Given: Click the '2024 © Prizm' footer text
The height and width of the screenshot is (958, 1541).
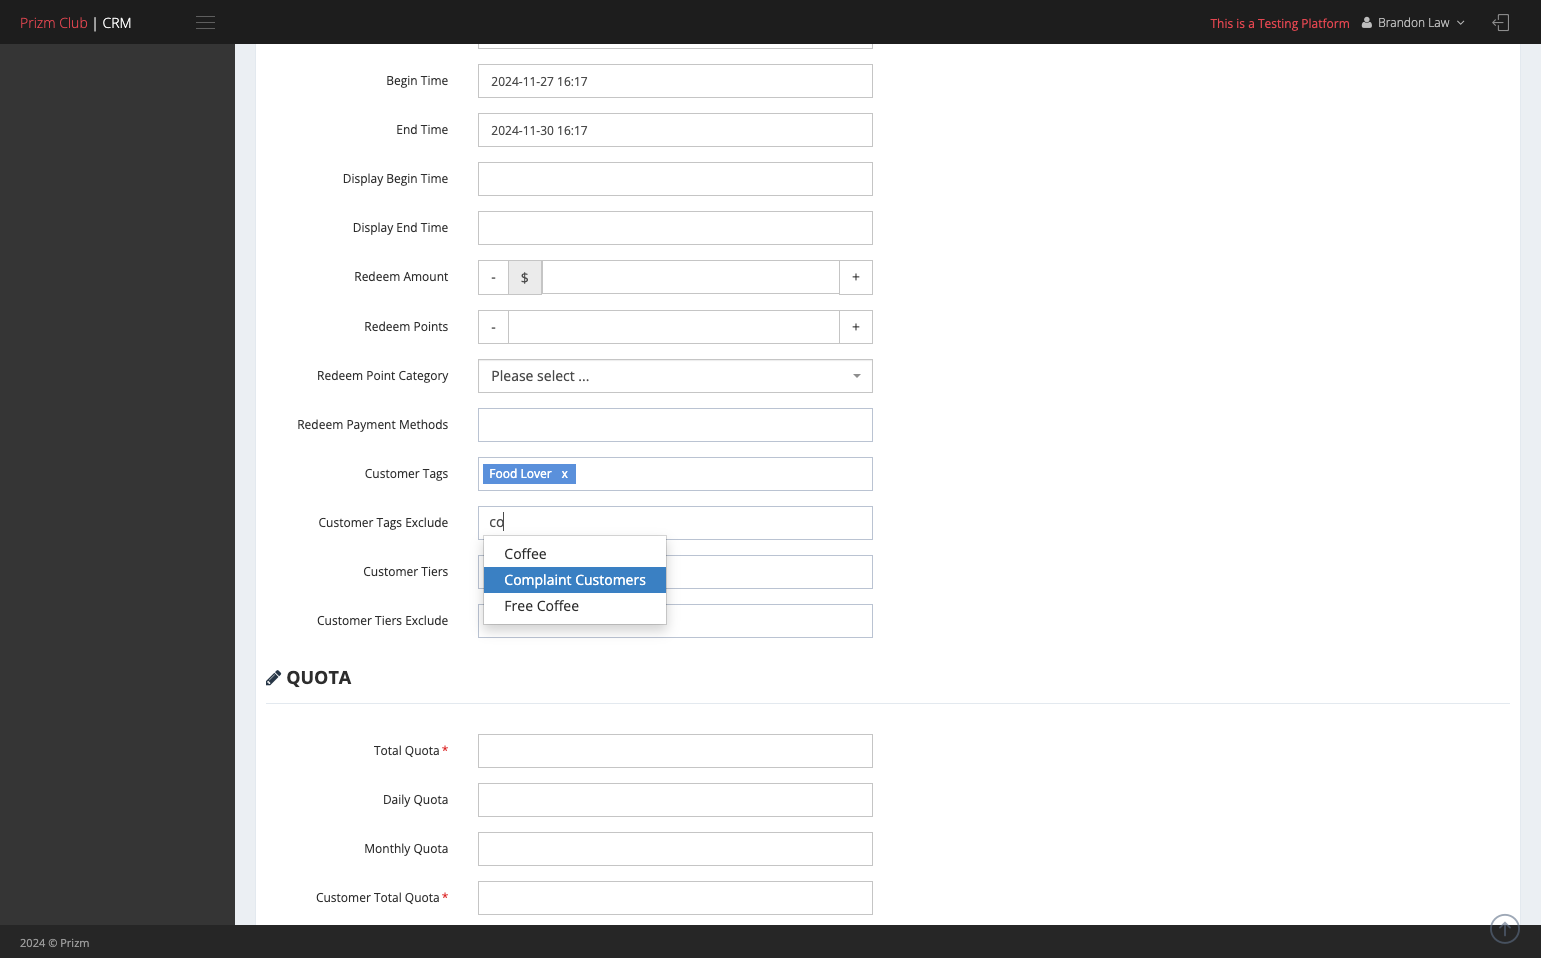Looking at the screenshot, I should coord(55,943).
